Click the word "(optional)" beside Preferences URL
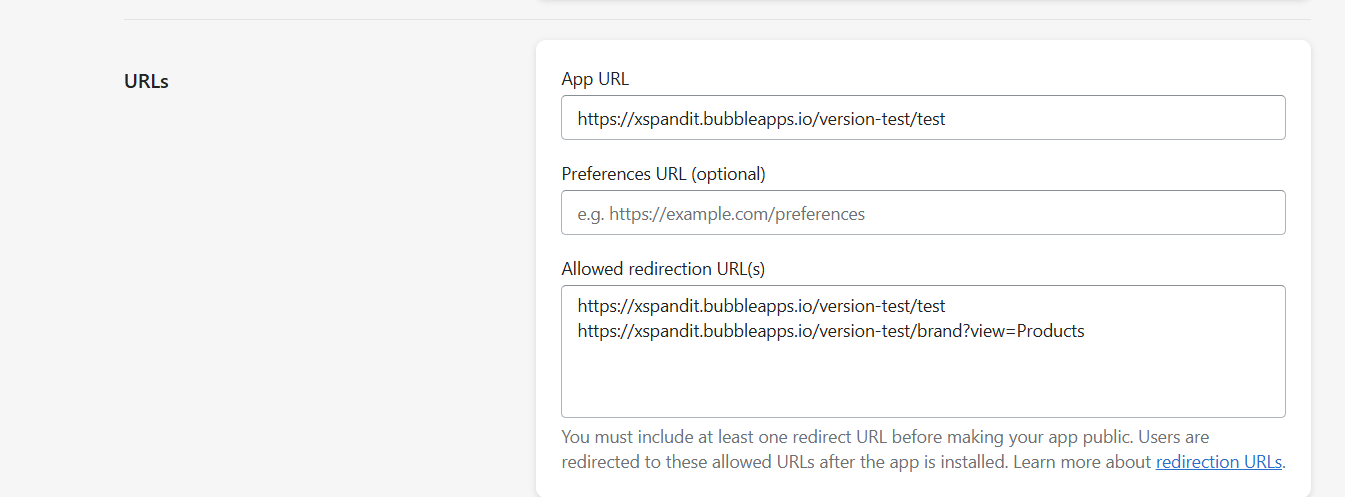Screen dimensions: 1345x497 [x=727, y=174]
